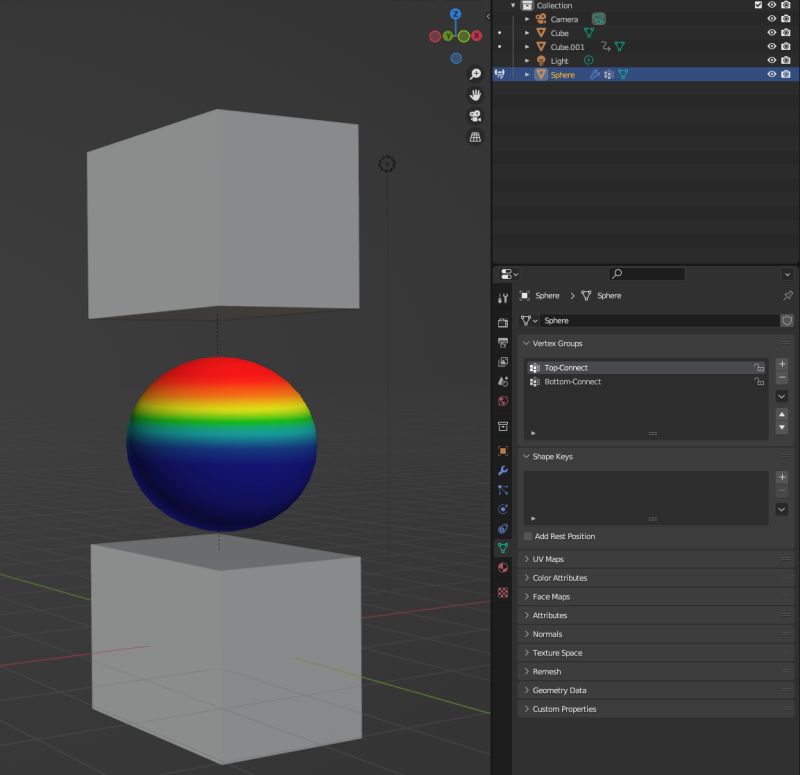Image resolution: width=800 pixels, height=775 pixels.
Task: Disable camera render visibility for the Light
Action: [x=786, y=61]
